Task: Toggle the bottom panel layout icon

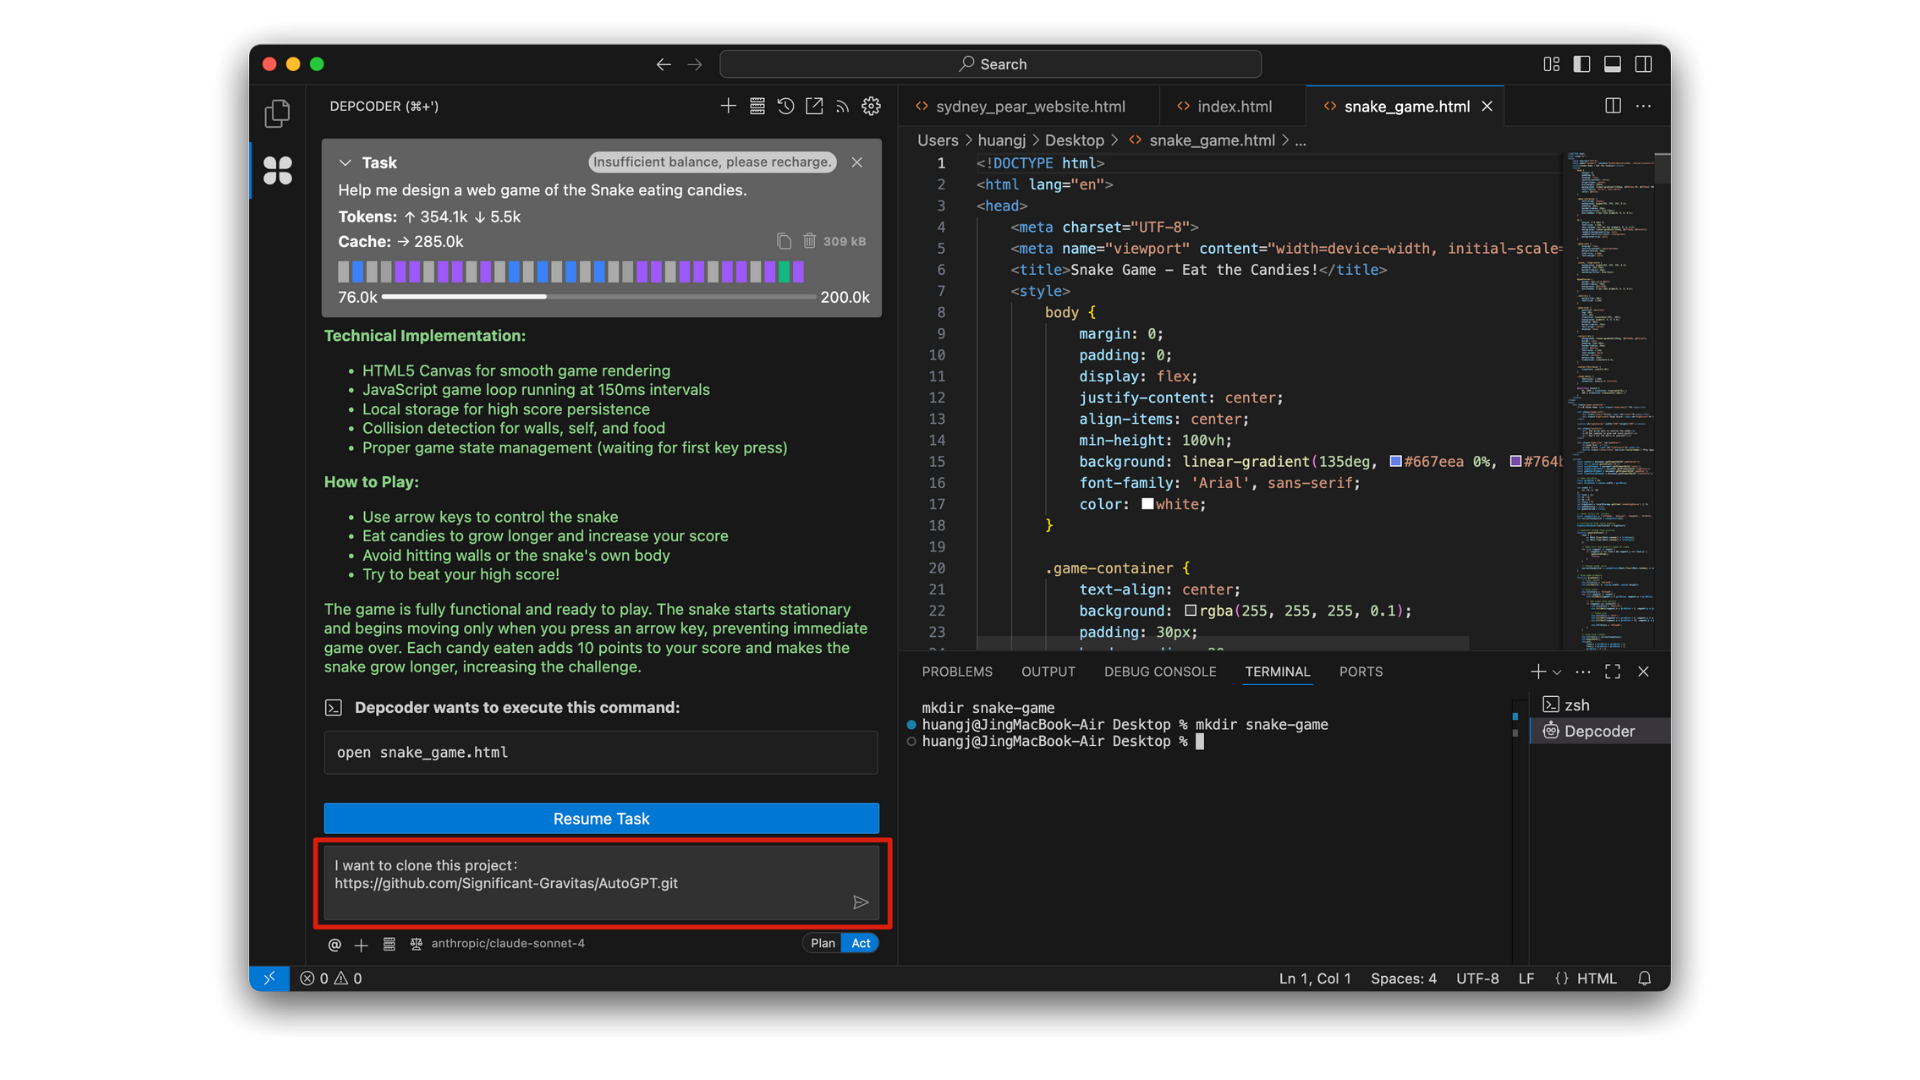Action: click(1612, 64)
